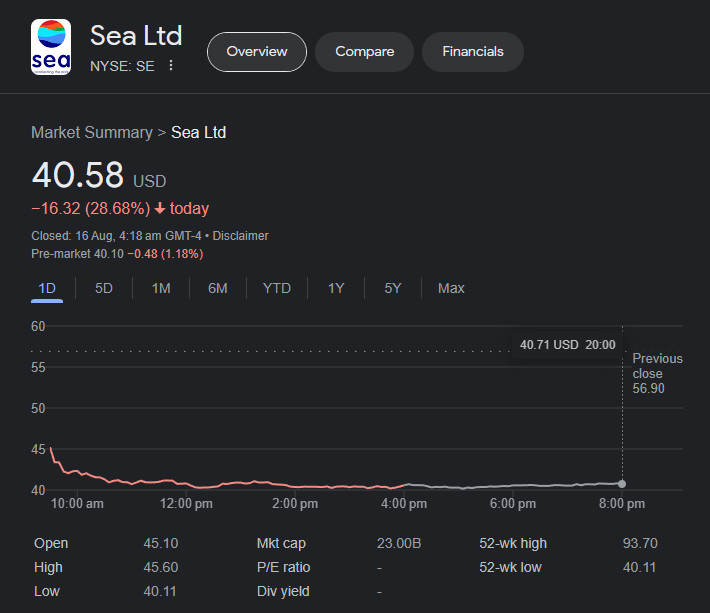Switch to the 5Y chart range
Screen dimensions: 710x613
tap(393, 288)
